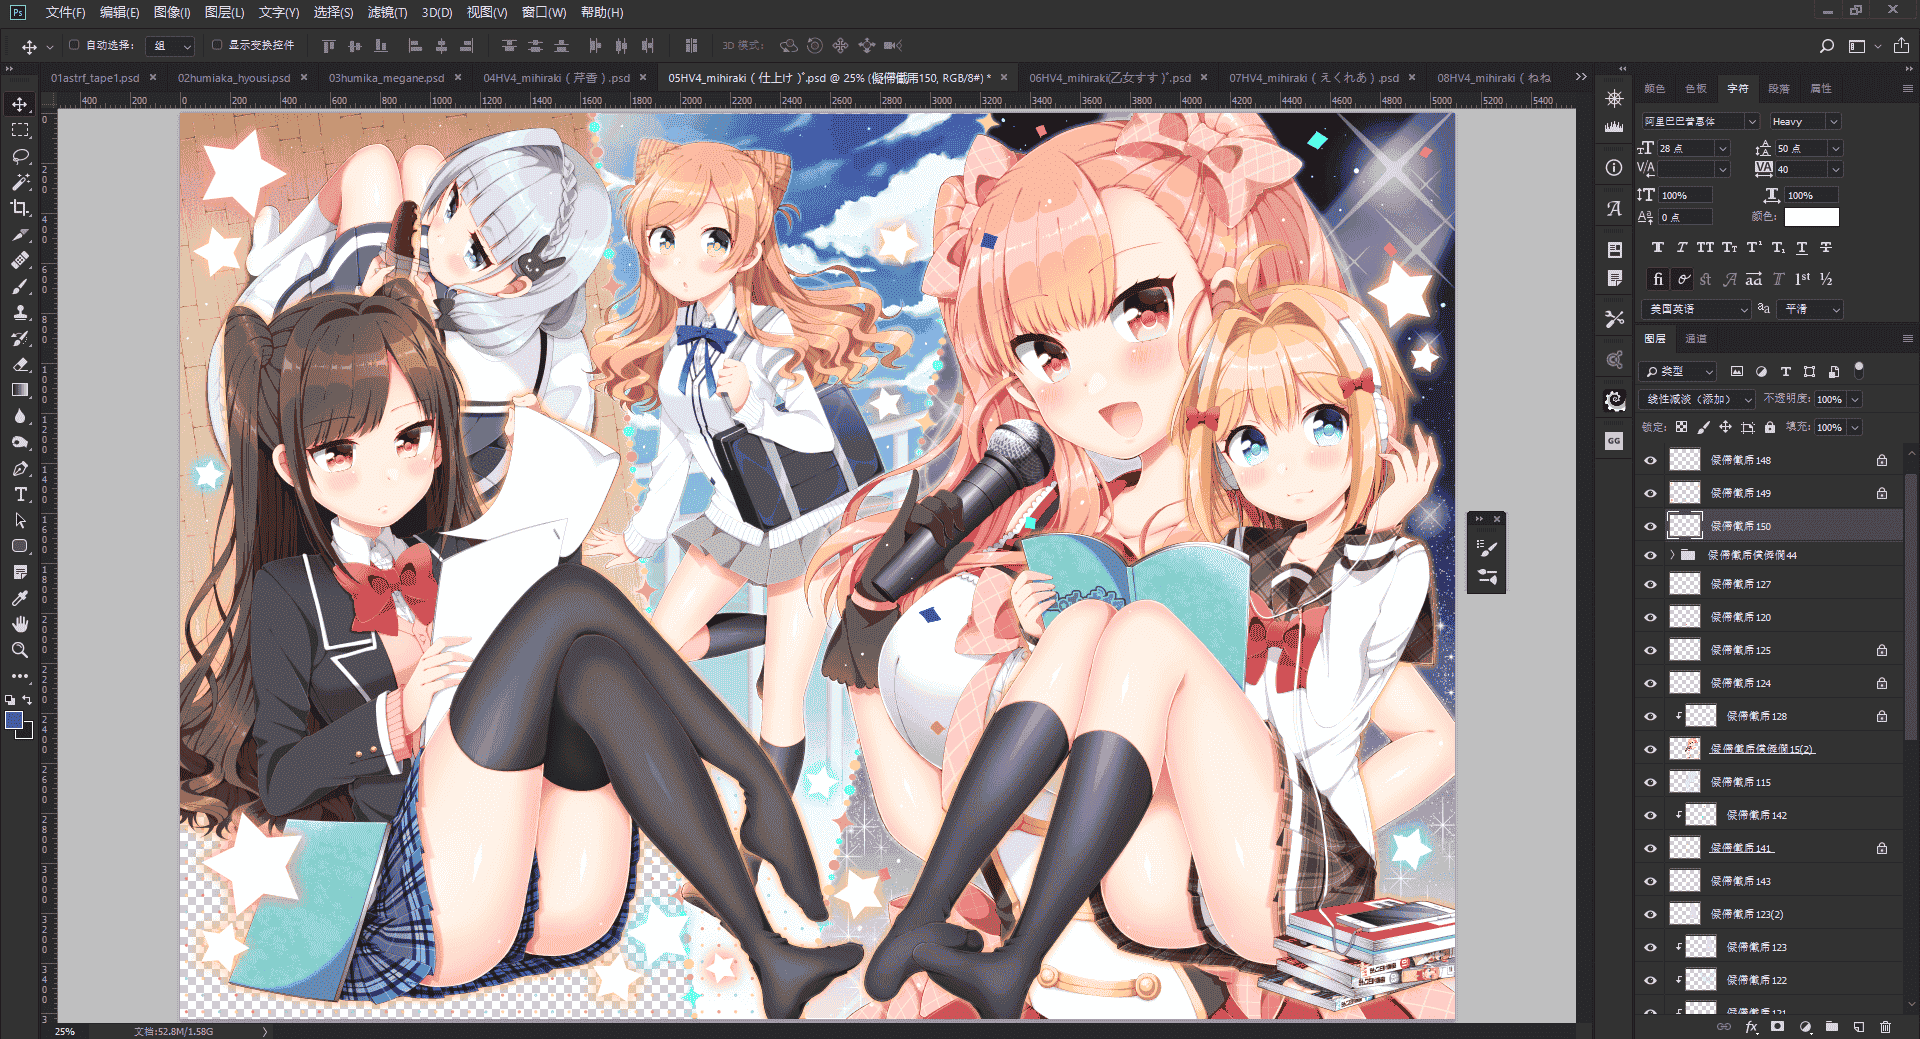The width and height of the screenshot is (1920, 1039).
Task: Select the Clone Stamp tool
Action: (x=20, y=312)
